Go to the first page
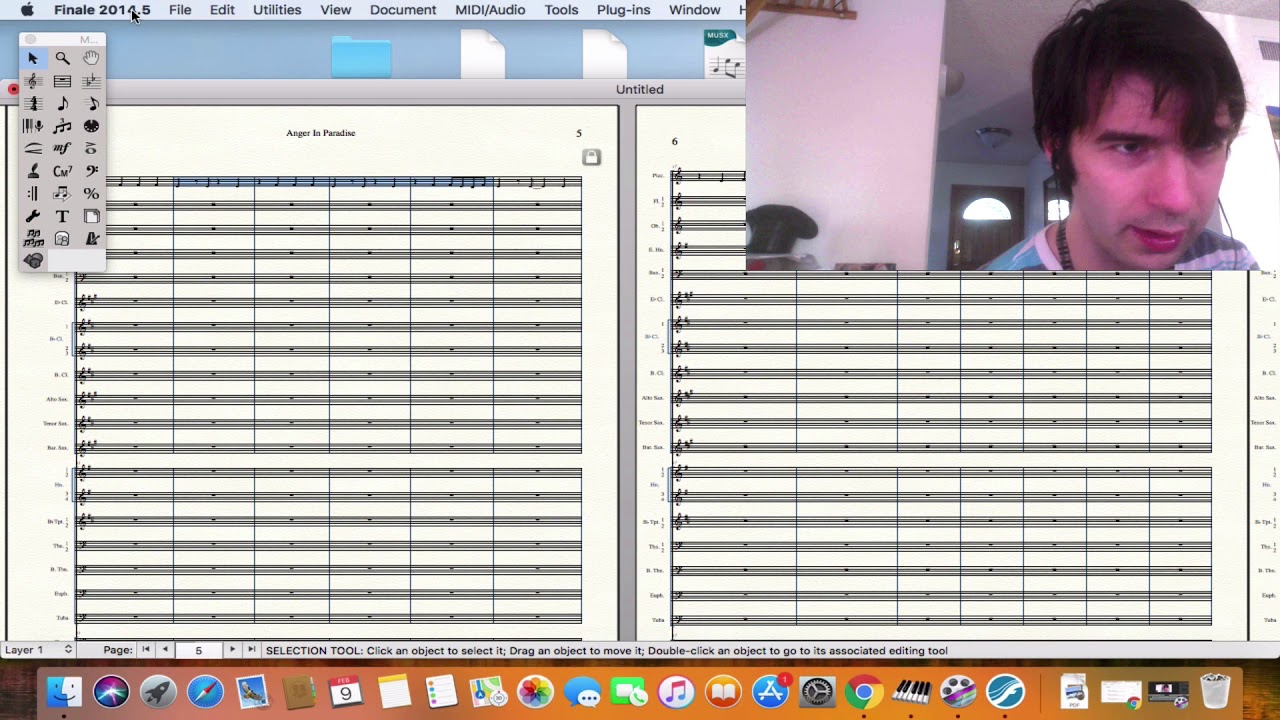 pyautogui.click(x=146, y=650)
